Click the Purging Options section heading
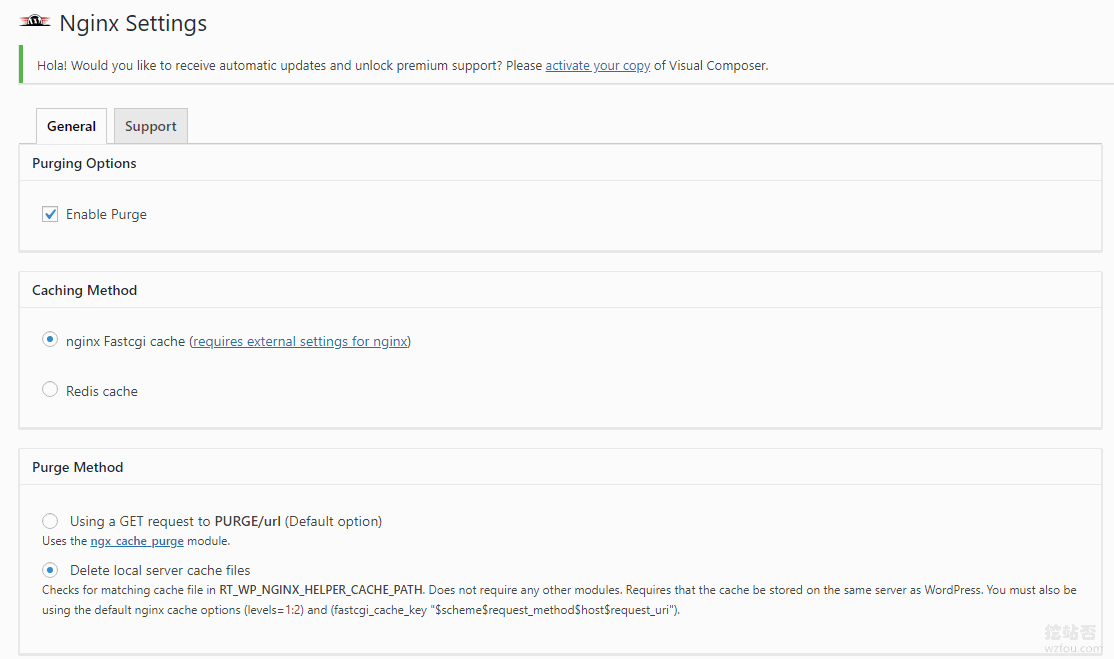The height and width of the screenshot is (659, 1114). click(x=84, y=163)
